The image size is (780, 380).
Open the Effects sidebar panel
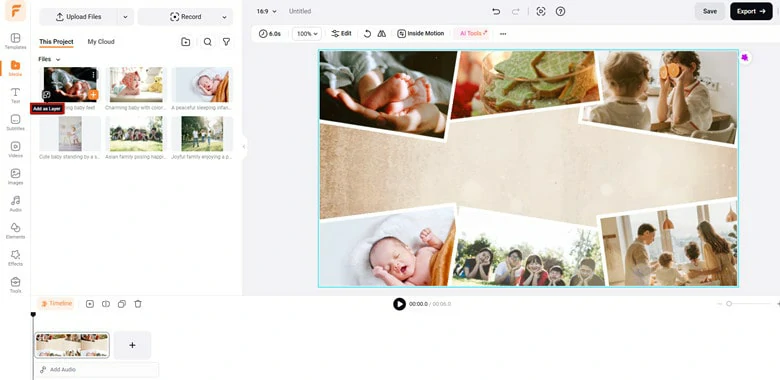point(15,258)
